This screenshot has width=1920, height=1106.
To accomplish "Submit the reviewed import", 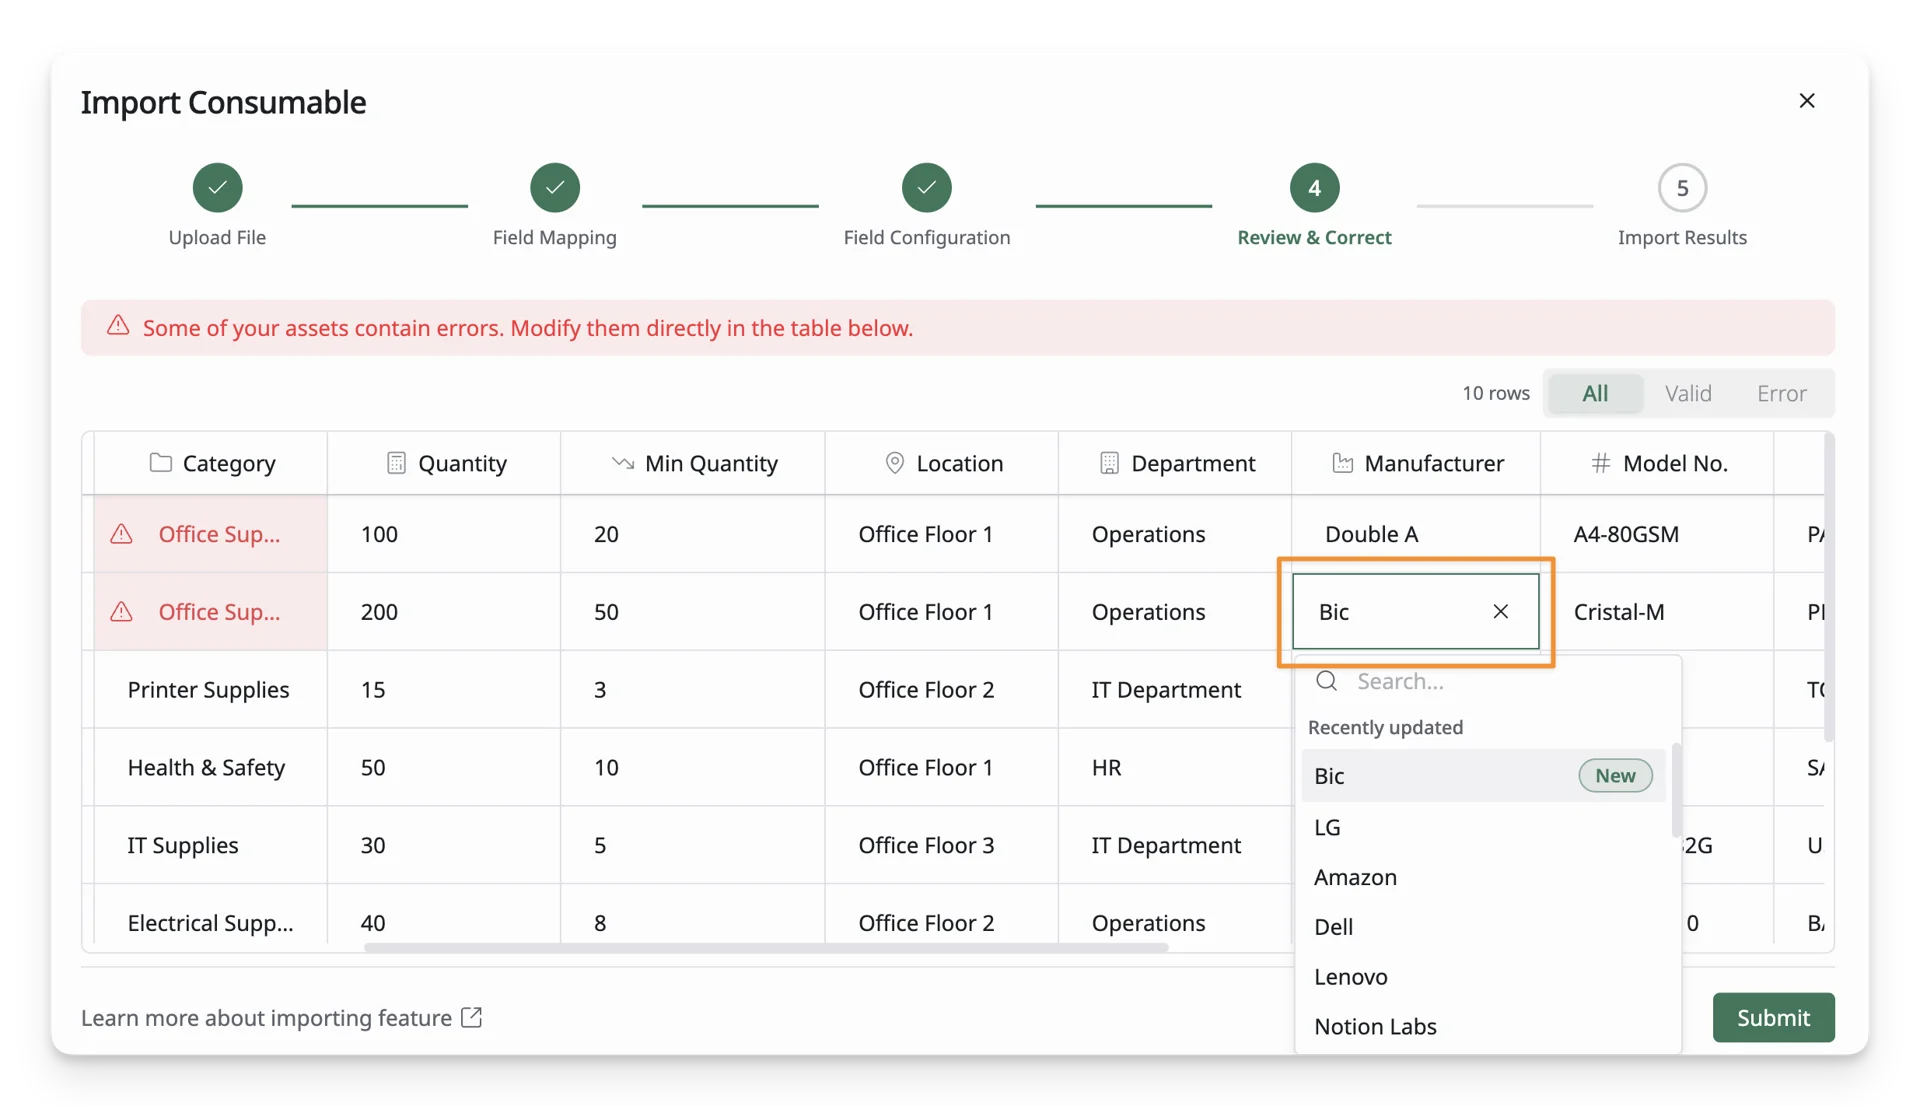I will pyautogui.click(x=1773, y=1017).
